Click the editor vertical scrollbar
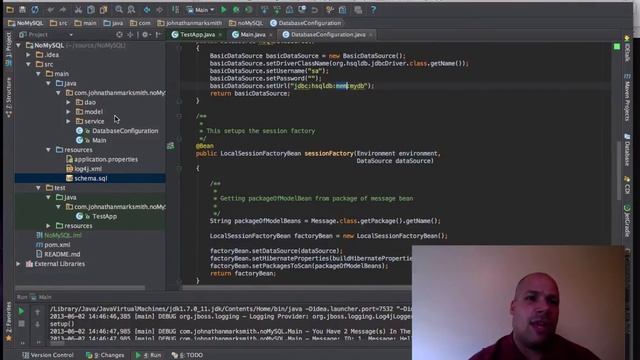Screen dimensions: 640x360 point(619,171)
